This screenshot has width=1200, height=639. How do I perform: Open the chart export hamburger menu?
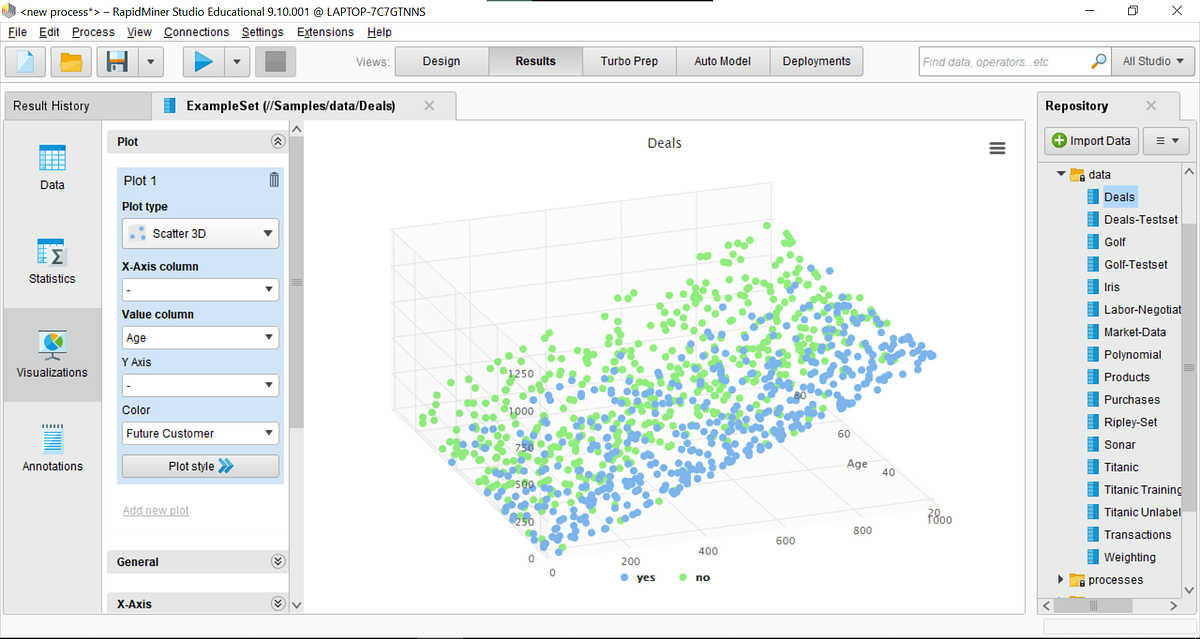tap(997, 147)
